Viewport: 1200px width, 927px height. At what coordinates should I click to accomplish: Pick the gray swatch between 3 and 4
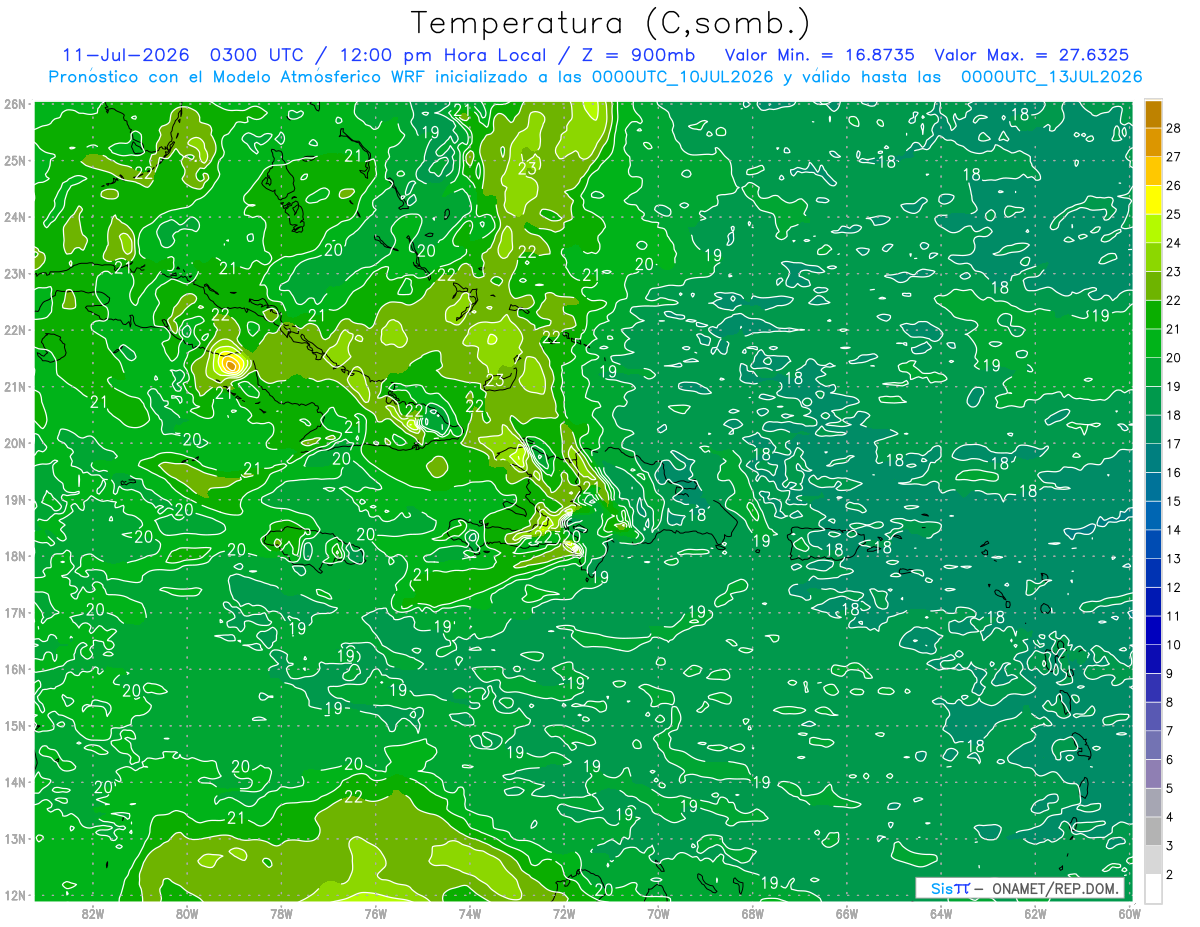click(1153, 832)
